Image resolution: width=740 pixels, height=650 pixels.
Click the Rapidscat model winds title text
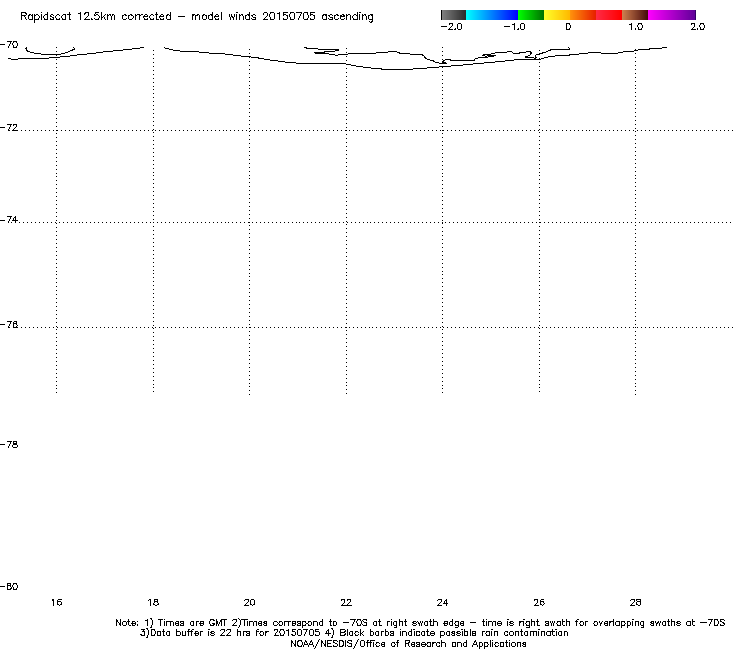coord(197,17)
